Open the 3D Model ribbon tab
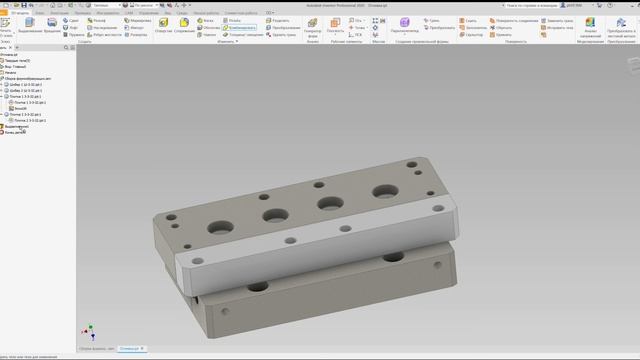The height and width of the screenshot is (360, 640). pyautogui.click(x=20, y=13)
